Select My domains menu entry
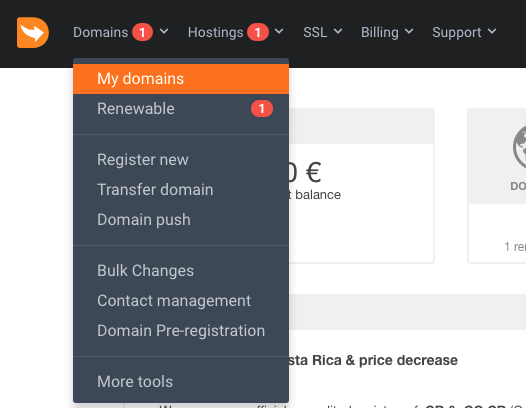The height and width of the screenshot is (408, 526). (181, 79)
